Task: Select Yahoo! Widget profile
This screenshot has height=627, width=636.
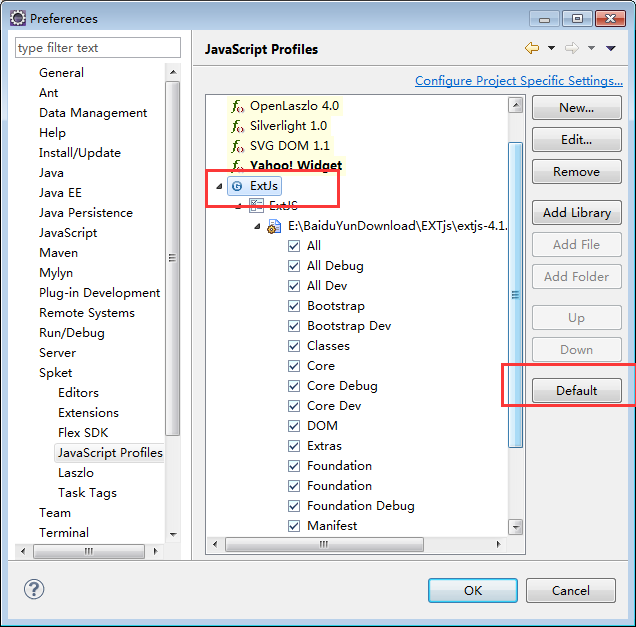Action: point(296,165)
